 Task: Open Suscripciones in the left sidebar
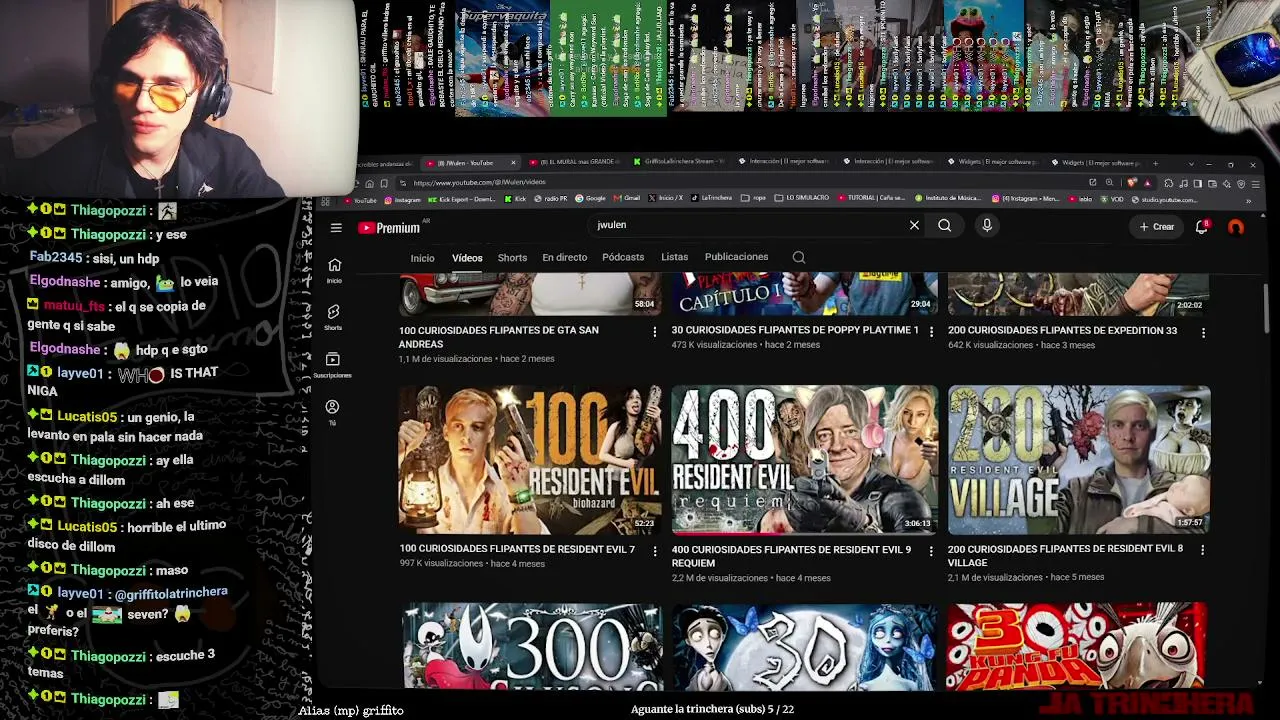333,365
